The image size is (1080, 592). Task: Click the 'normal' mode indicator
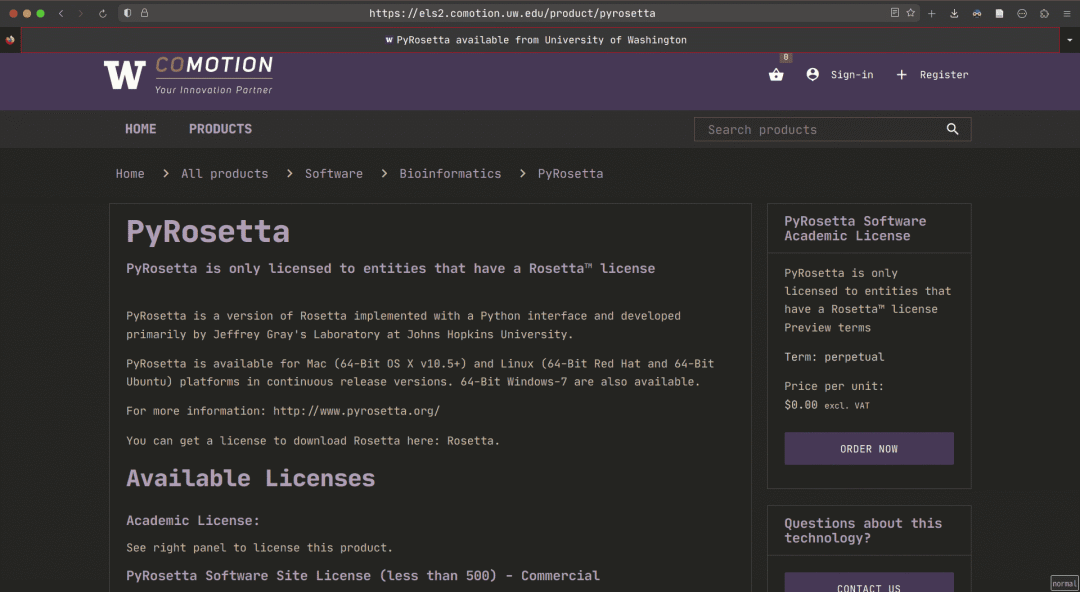point(1064,583)
